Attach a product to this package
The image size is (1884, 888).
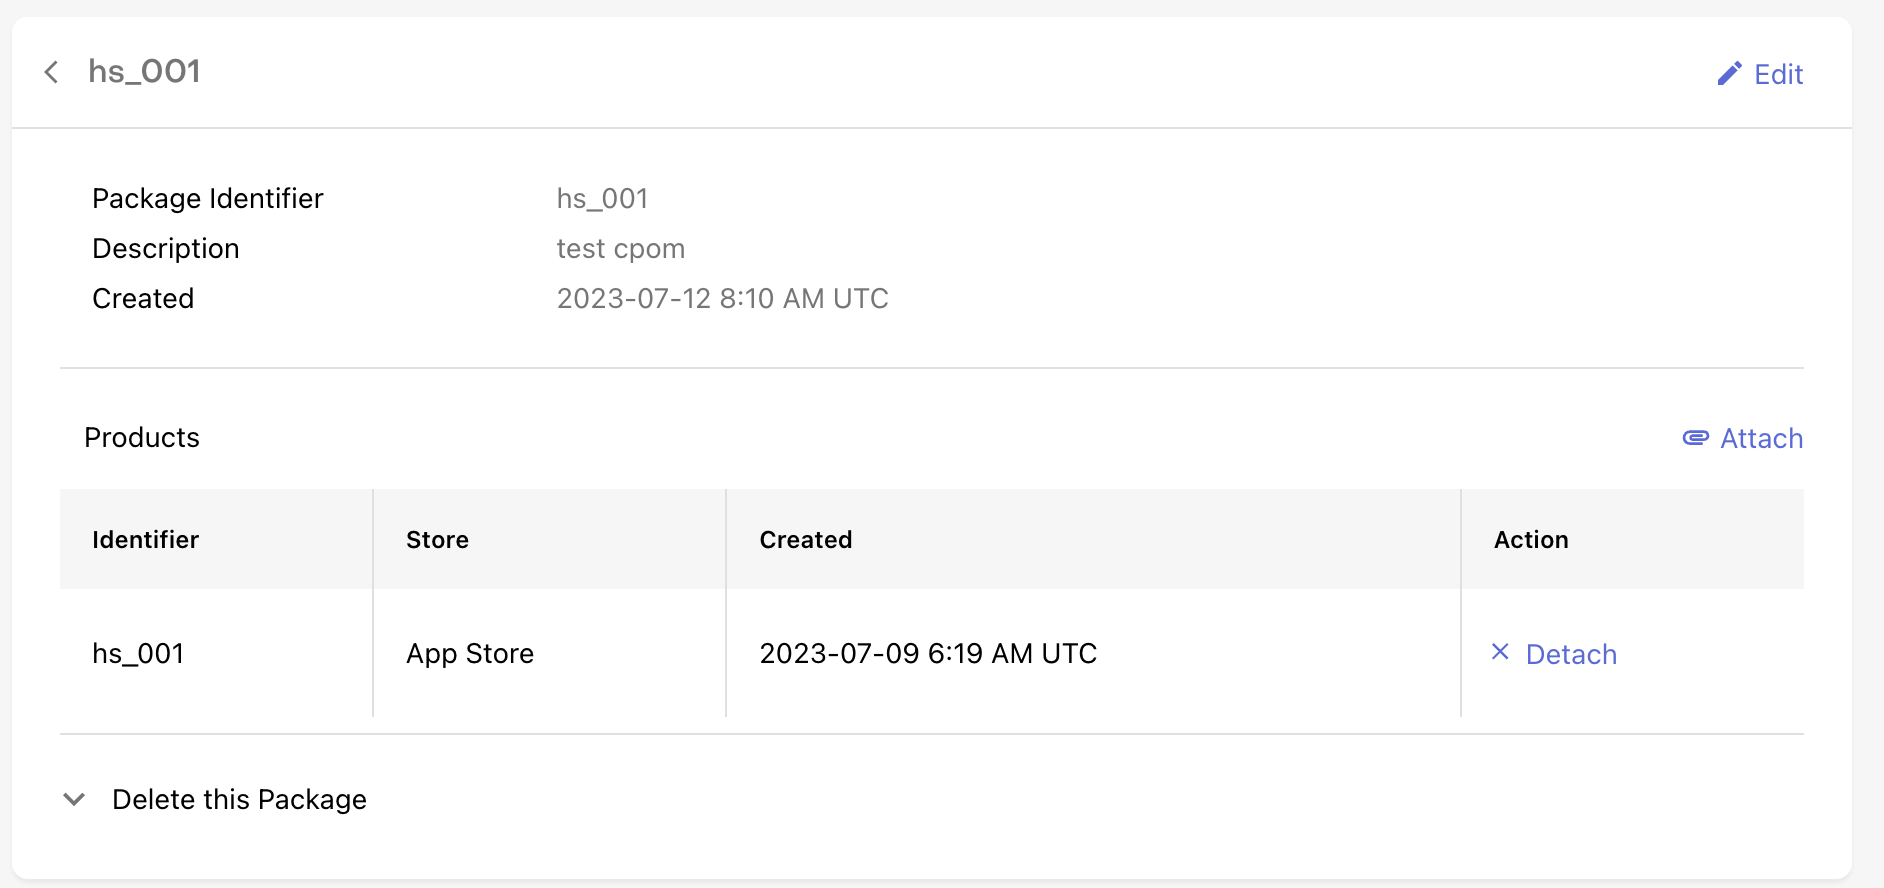[1761, 438]
